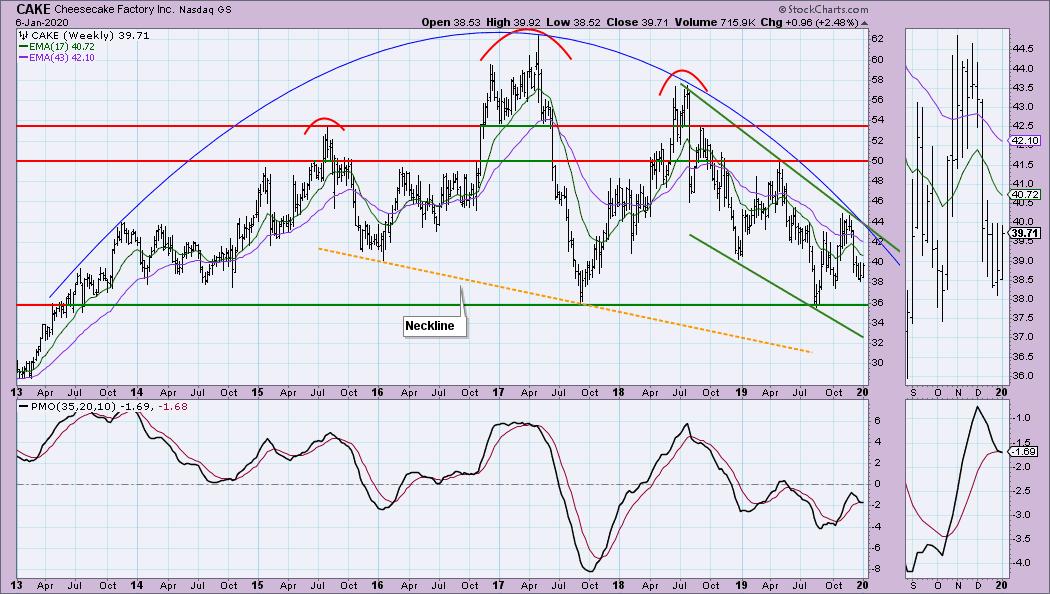Click the Cheesecake Factory Inc. company name
The height and width of the screenshot is (594, 1050).
click(113, 10)
